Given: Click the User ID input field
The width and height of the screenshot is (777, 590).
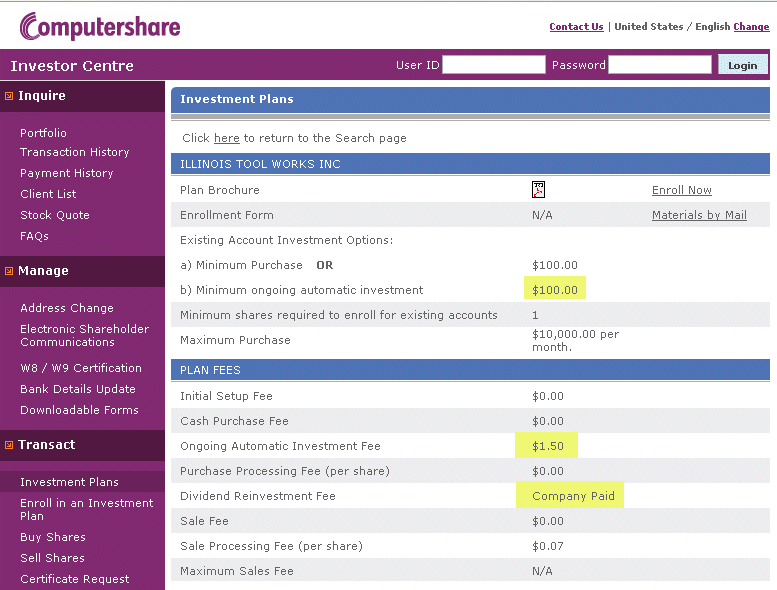Looking at the screenshot, I should pos(494,65).
